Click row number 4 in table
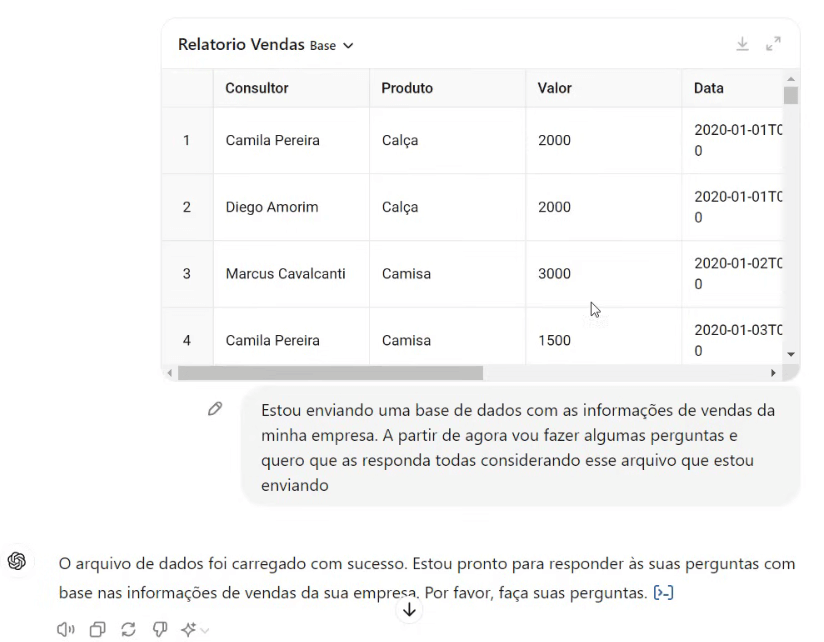Screen dimensions: 824x642 [x=187, y=336]
